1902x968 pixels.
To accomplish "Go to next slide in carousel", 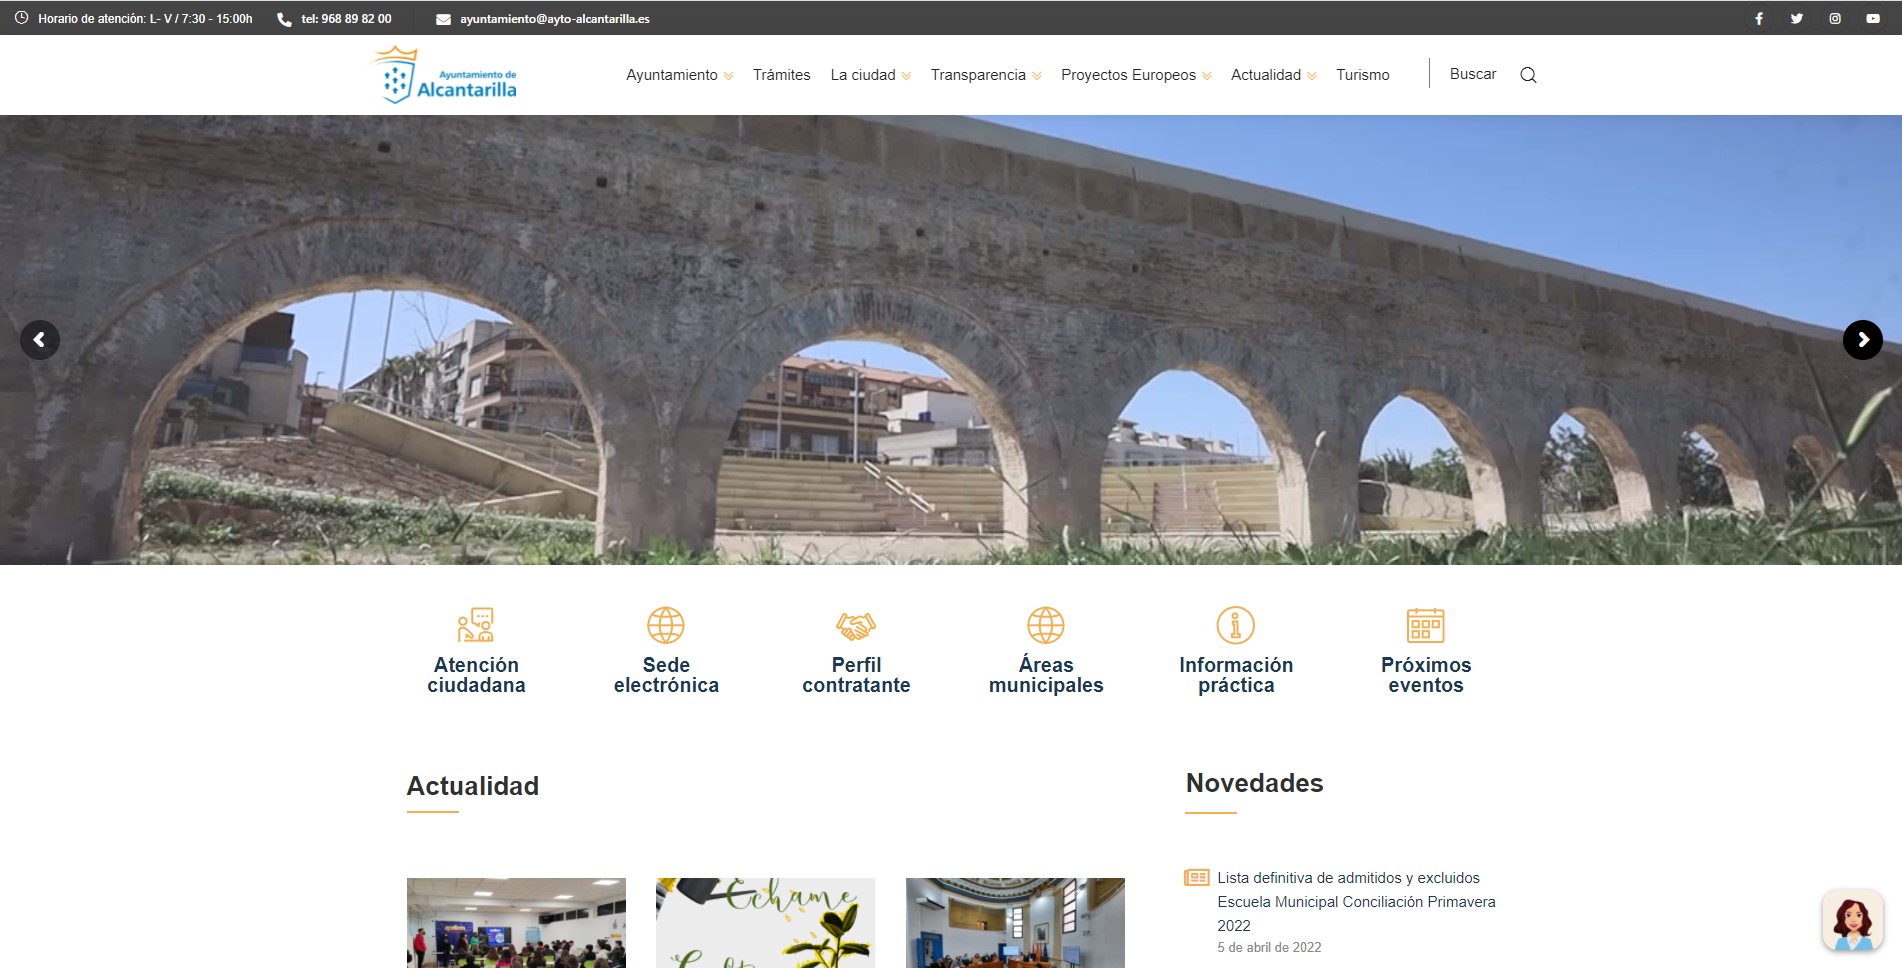I will click(1862, 340).
